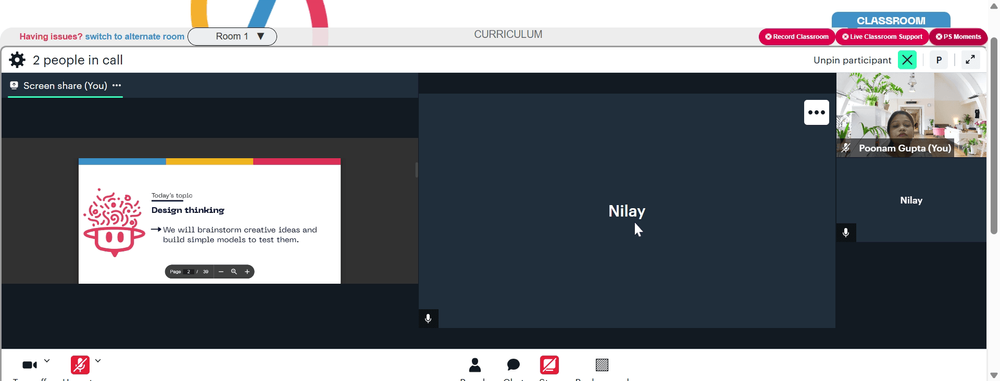Click microphone icon on pinned Nilay view

[428, 318]
